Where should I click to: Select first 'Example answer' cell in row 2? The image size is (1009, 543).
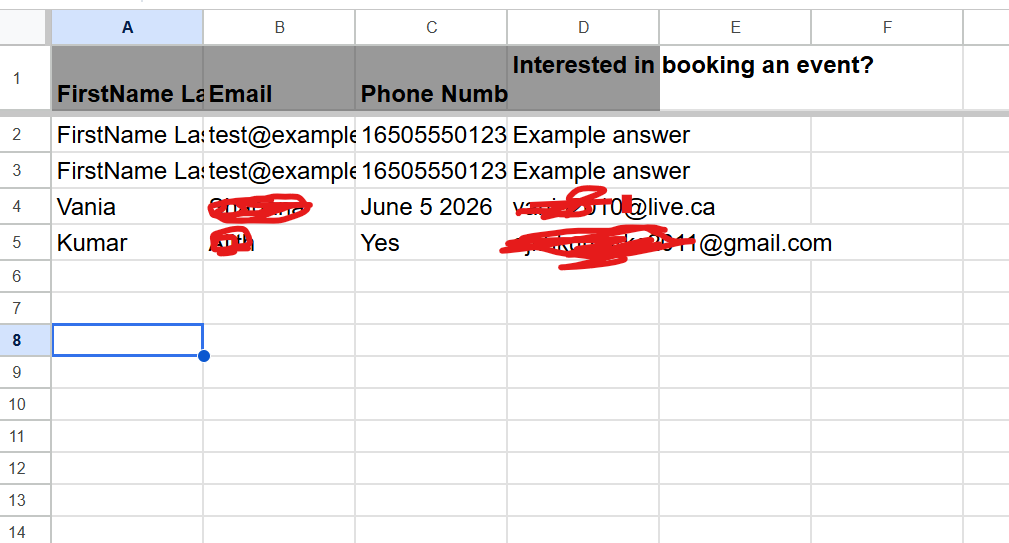[583, 134]
